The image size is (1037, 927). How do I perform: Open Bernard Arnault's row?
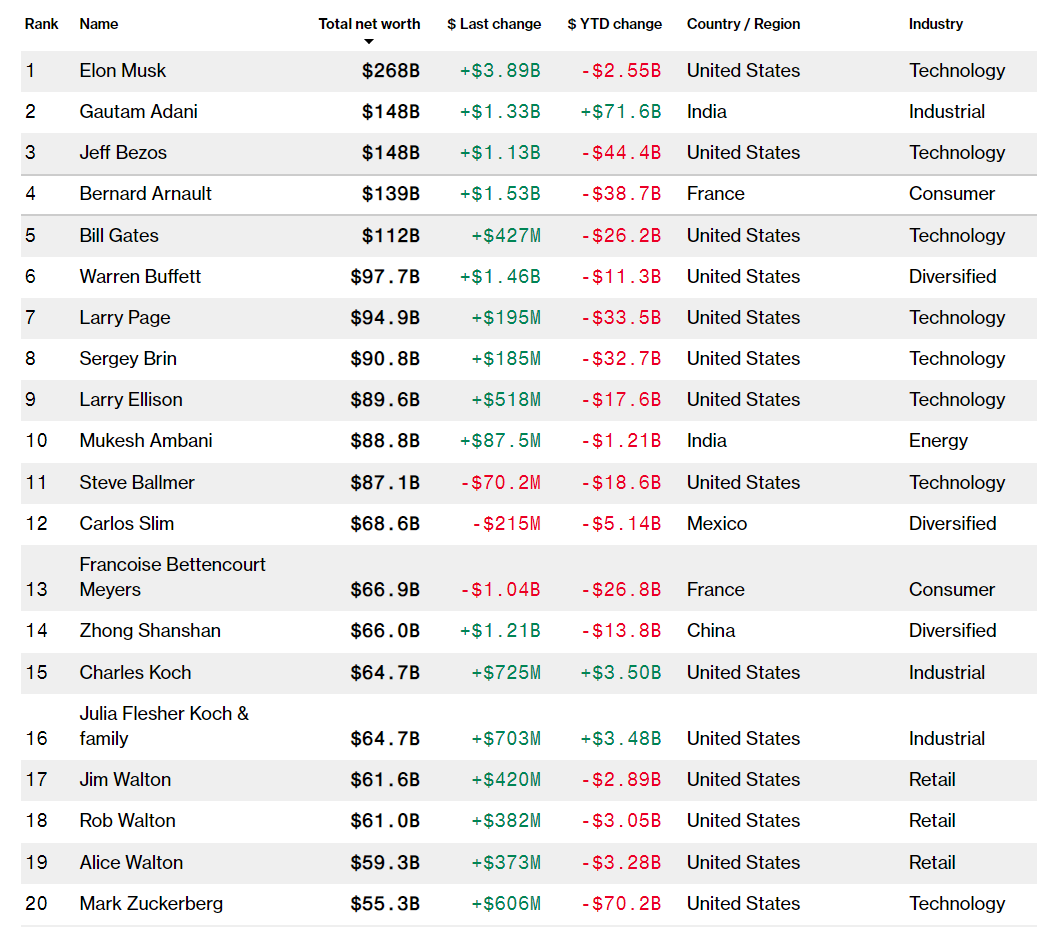pyautogui.click(x=145, y=194)
